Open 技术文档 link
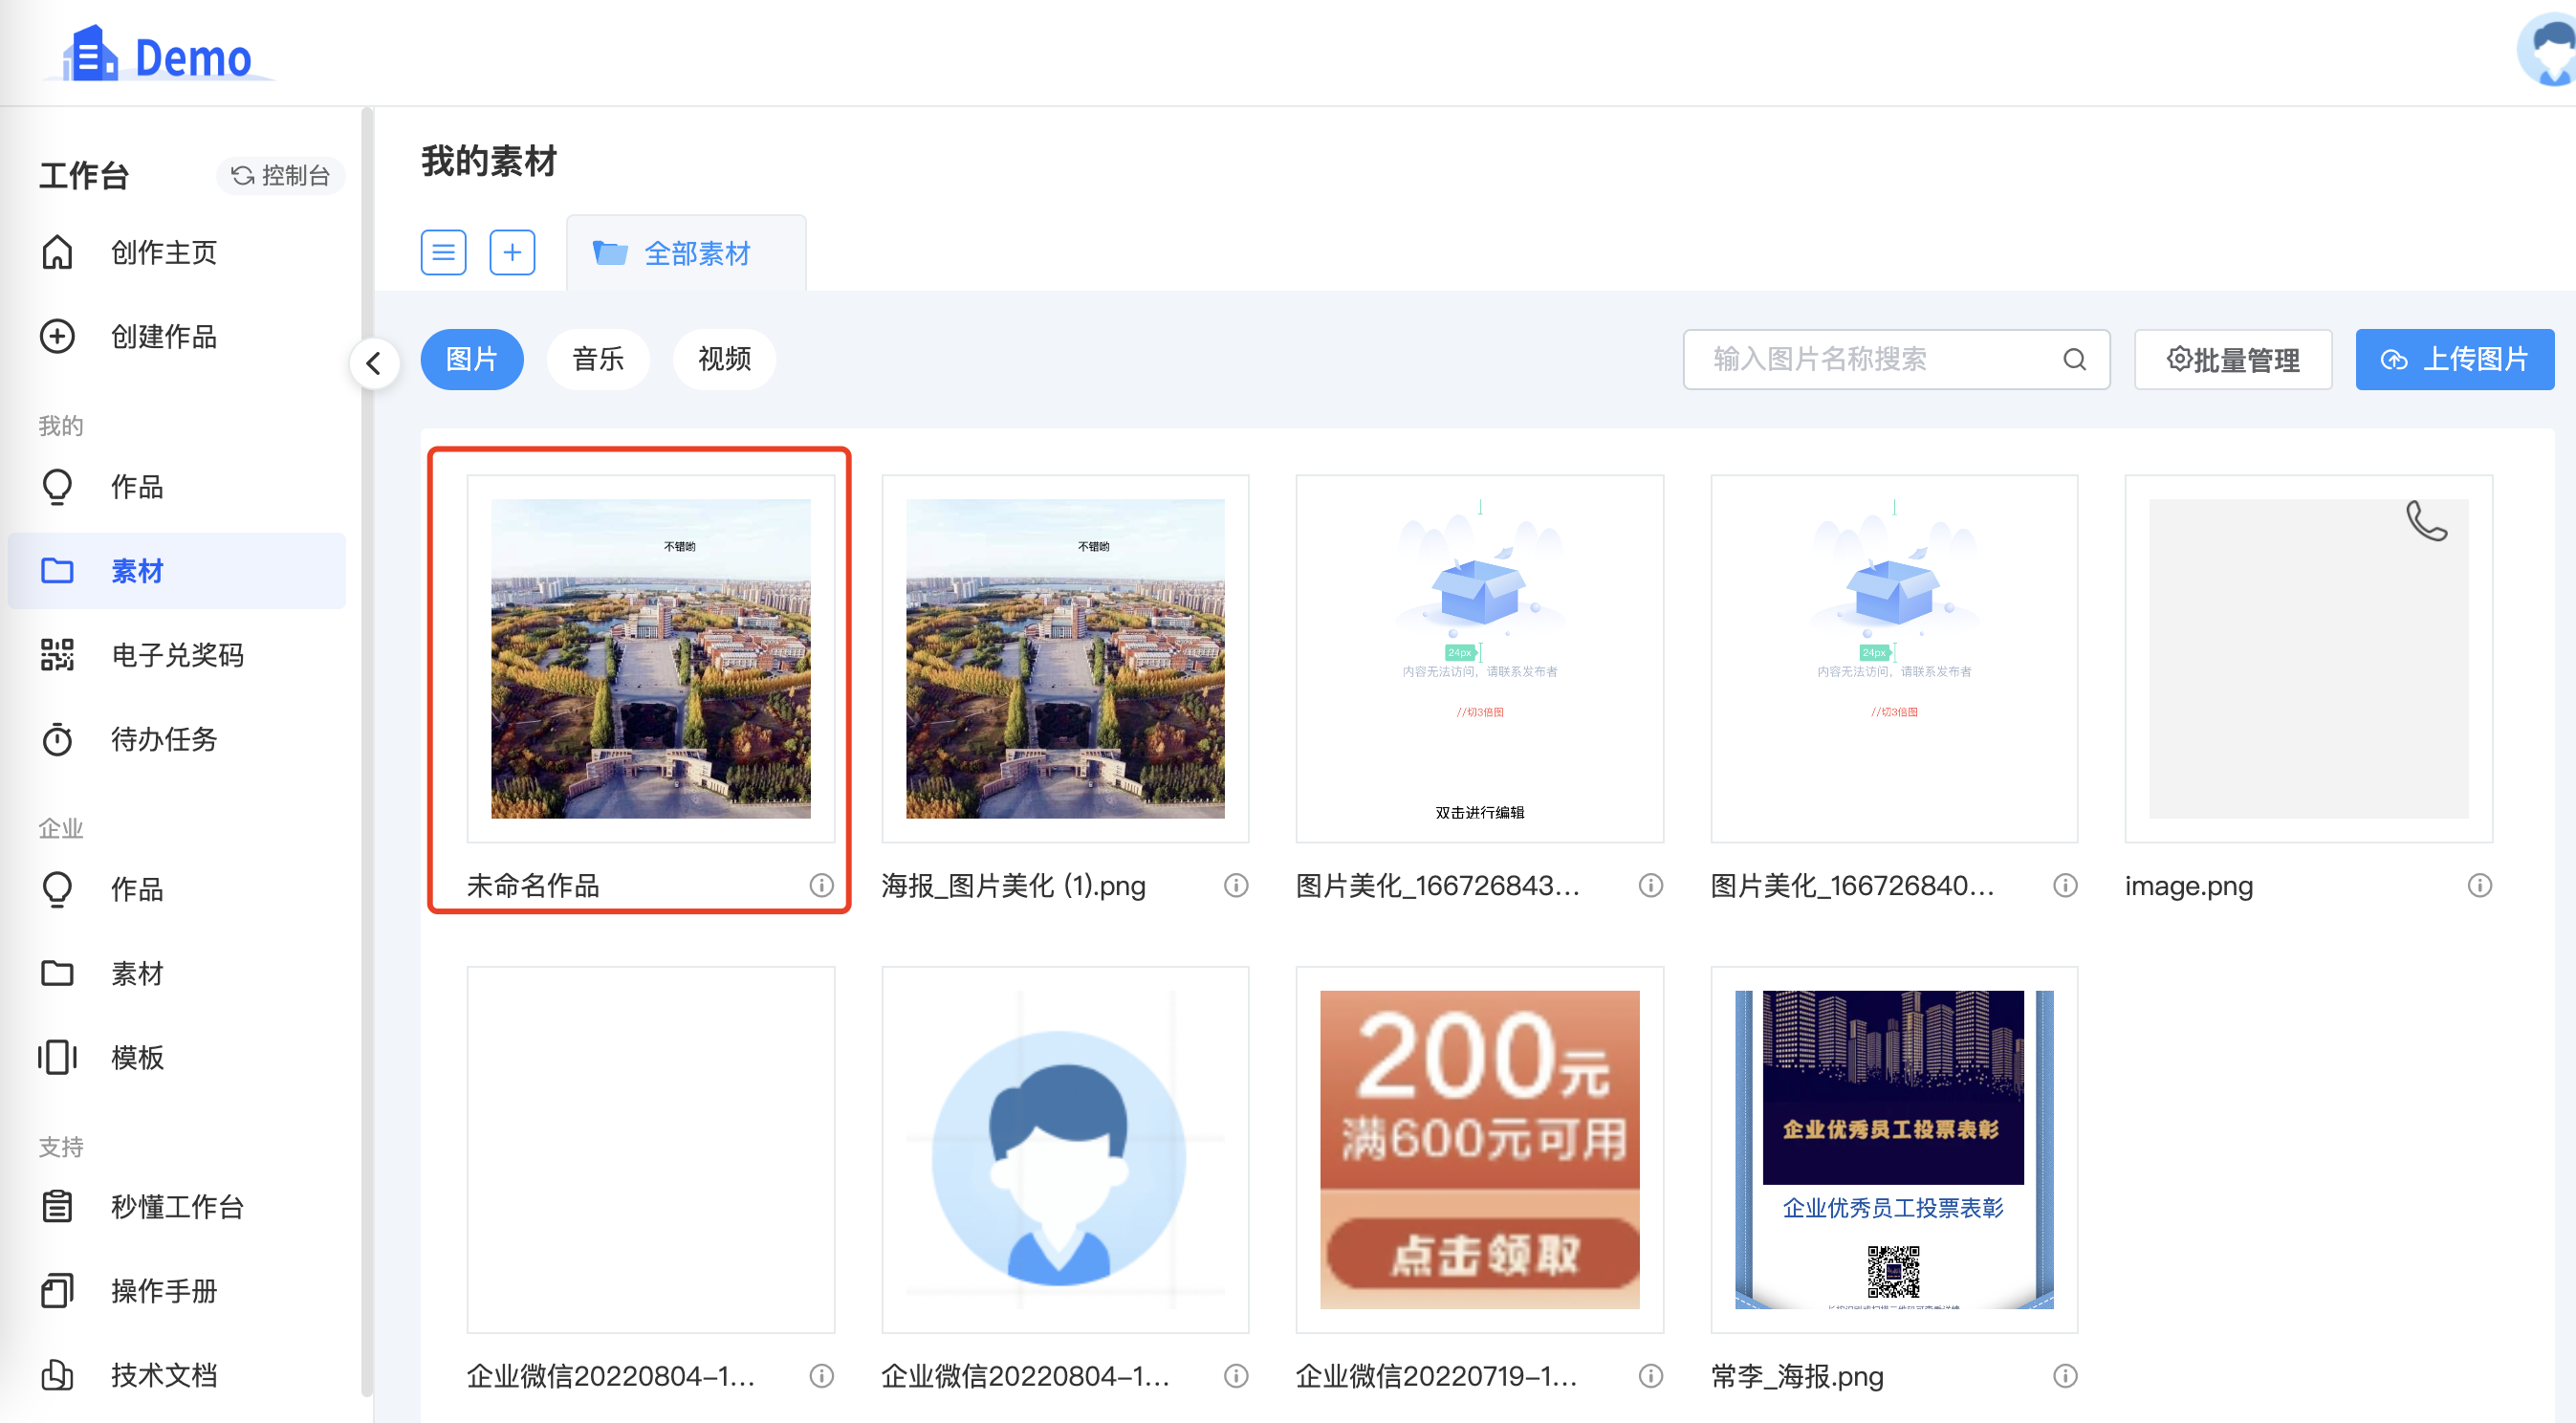 164,1375
